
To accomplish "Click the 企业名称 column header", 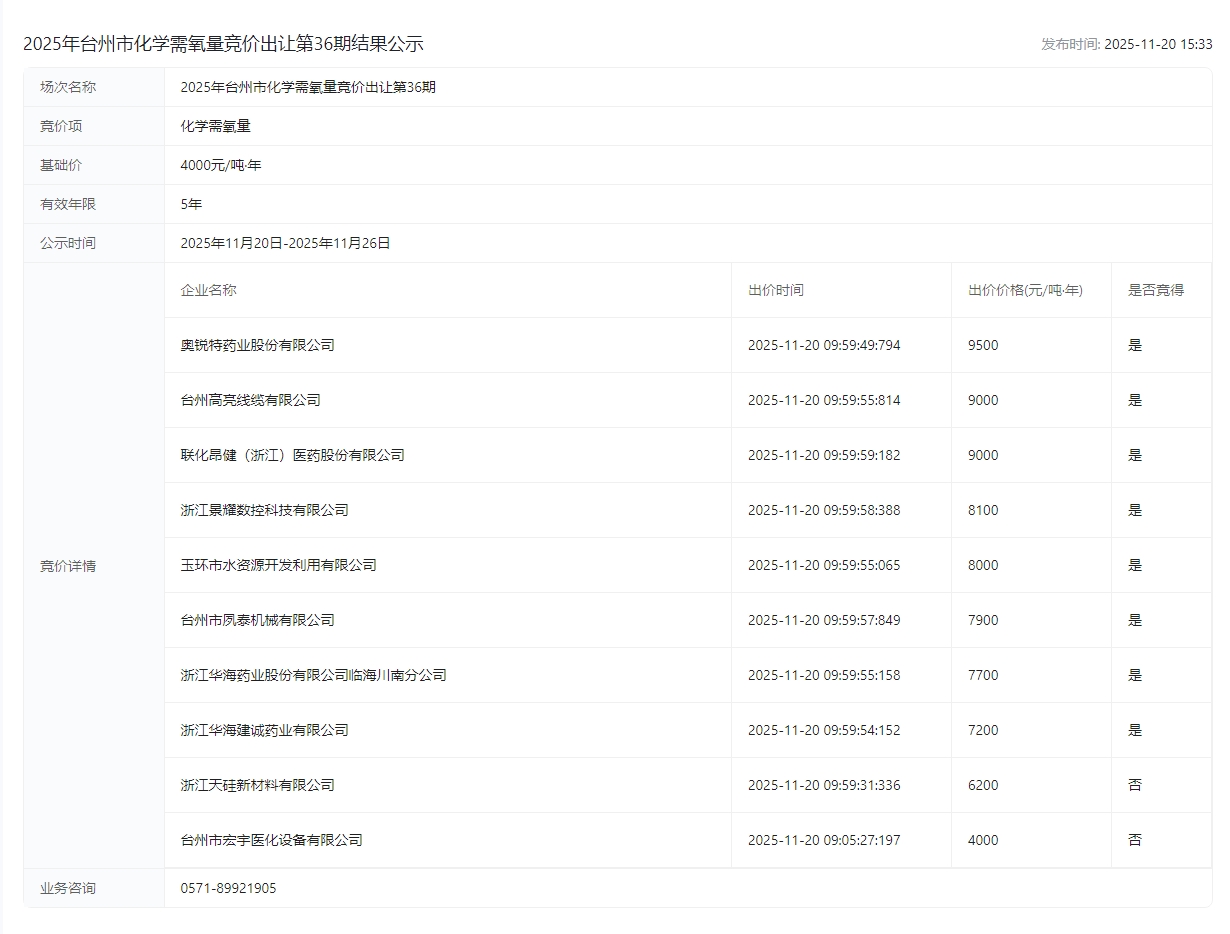I will pyautogui.click(x=208, y=290).
